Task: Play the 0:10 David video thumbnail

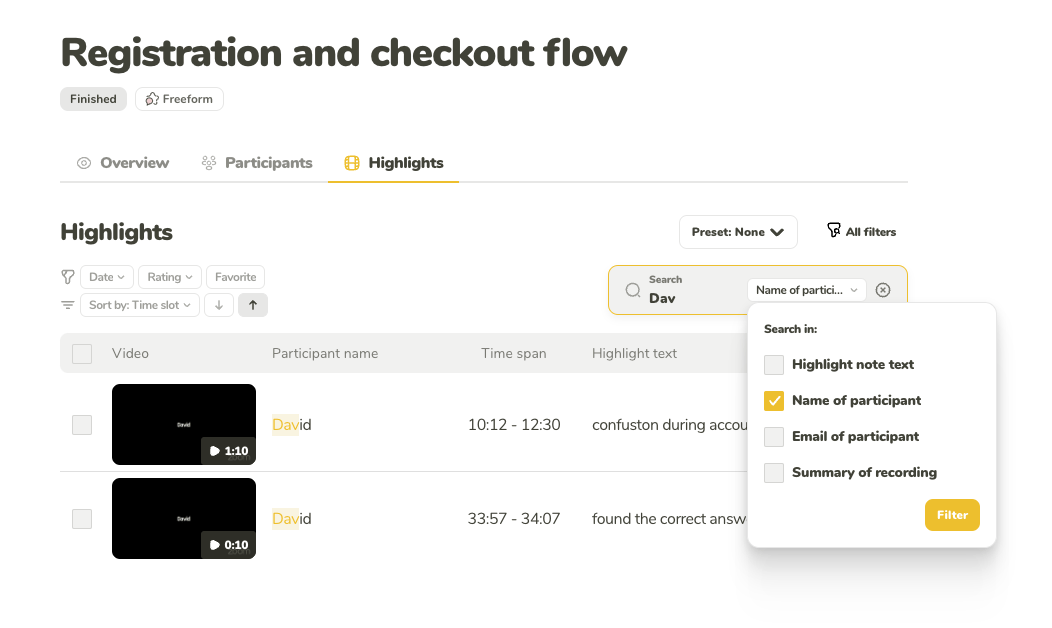Action: coord(184,518)
